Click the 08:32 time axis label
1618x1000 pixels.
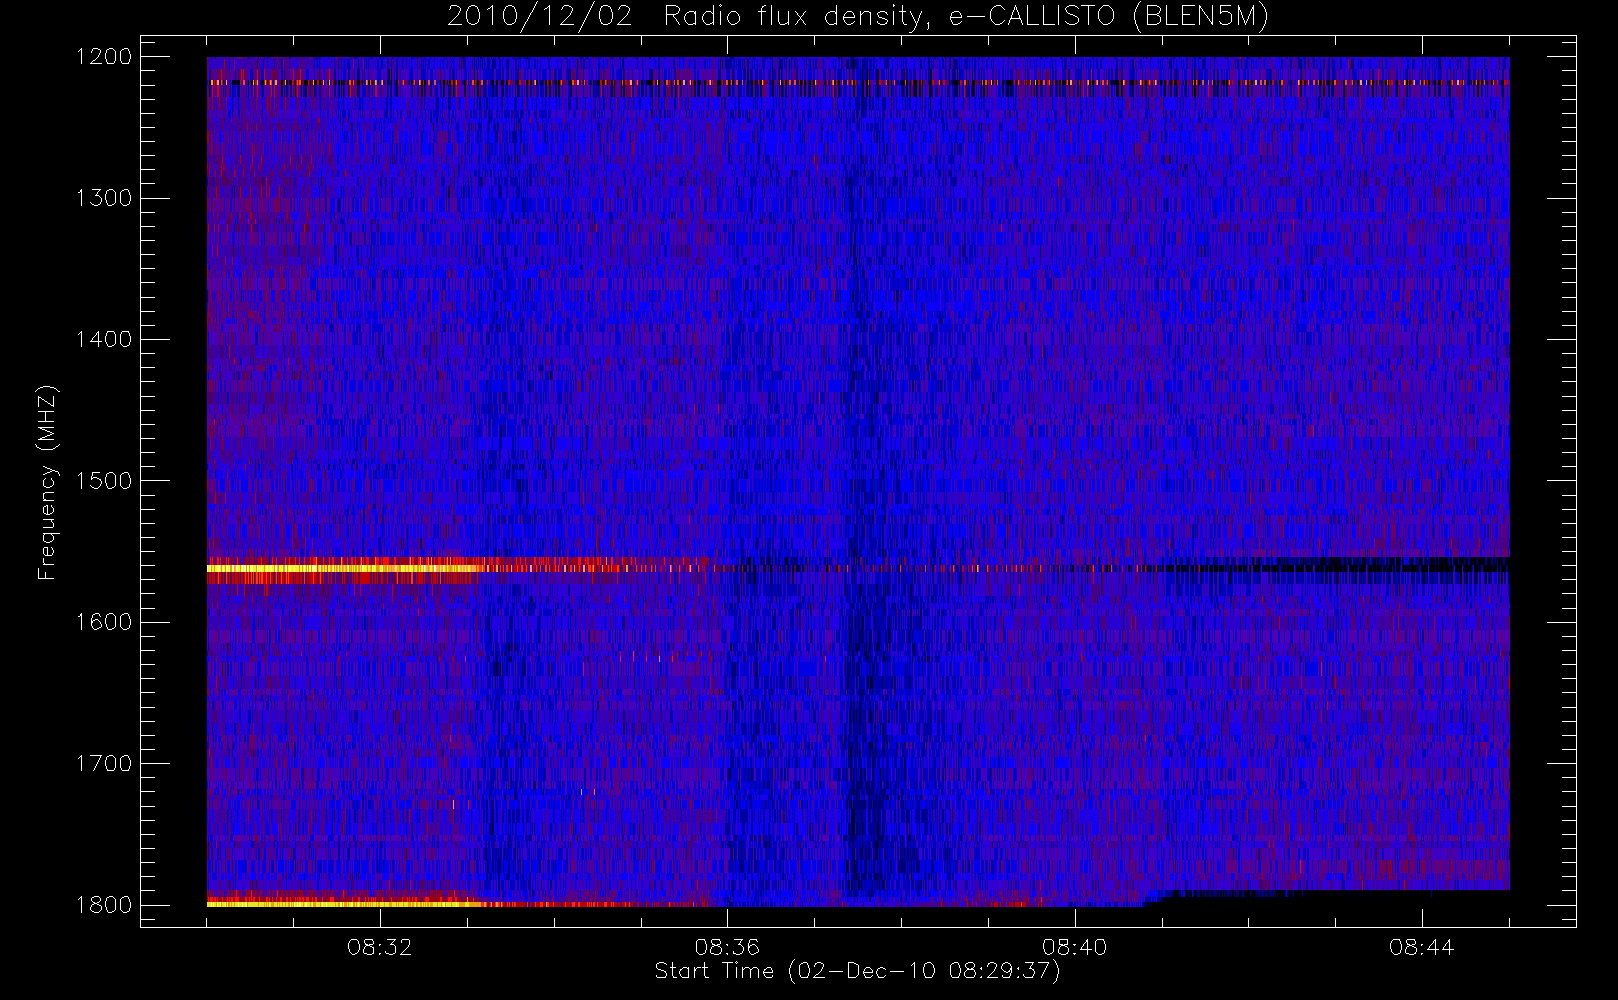379,947
